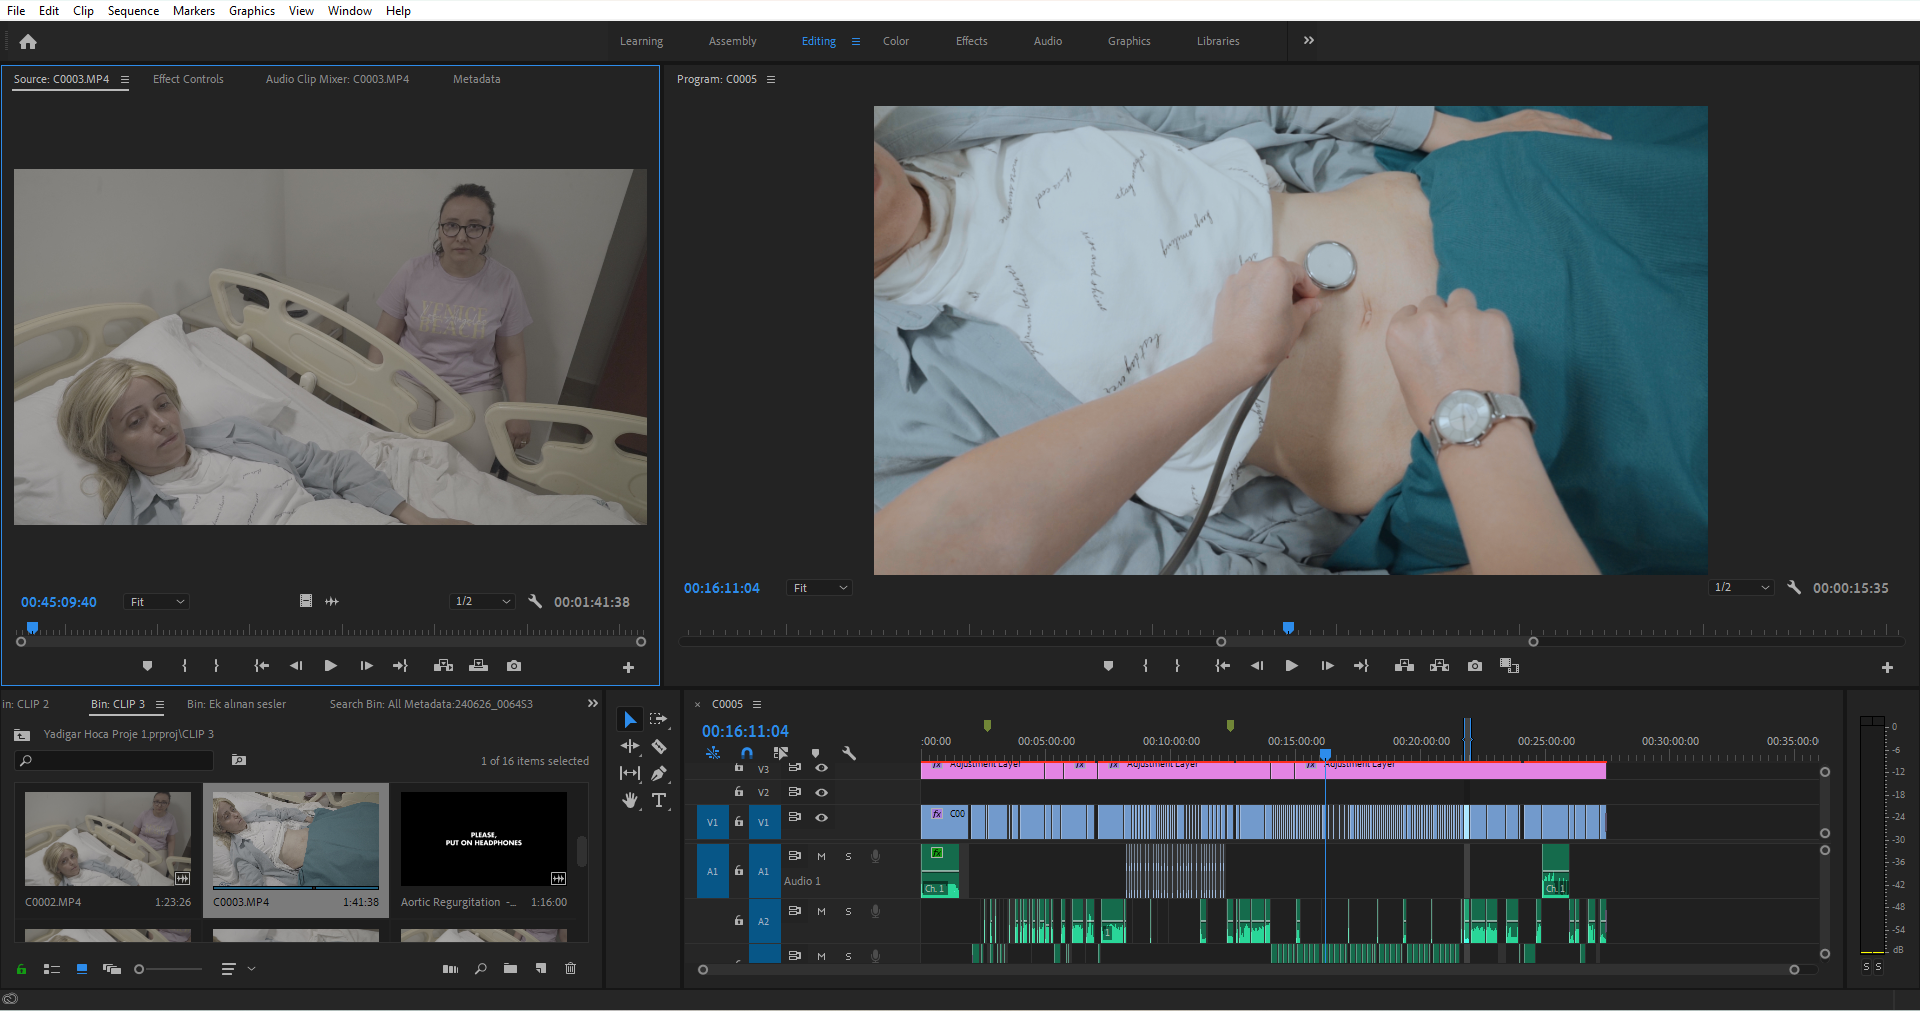Mute audio track A1
The height and width of the screenshot is (1011, 1920).
pyautogui.click(x=821, y=856)
